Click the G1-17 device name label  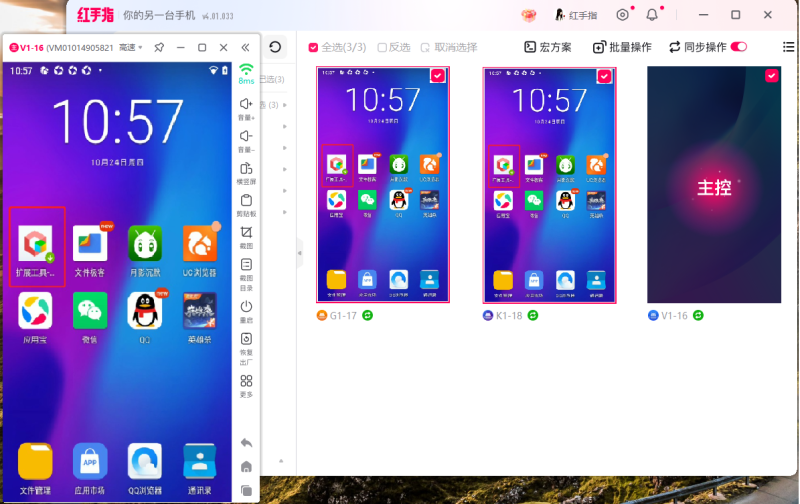(343, 316)
